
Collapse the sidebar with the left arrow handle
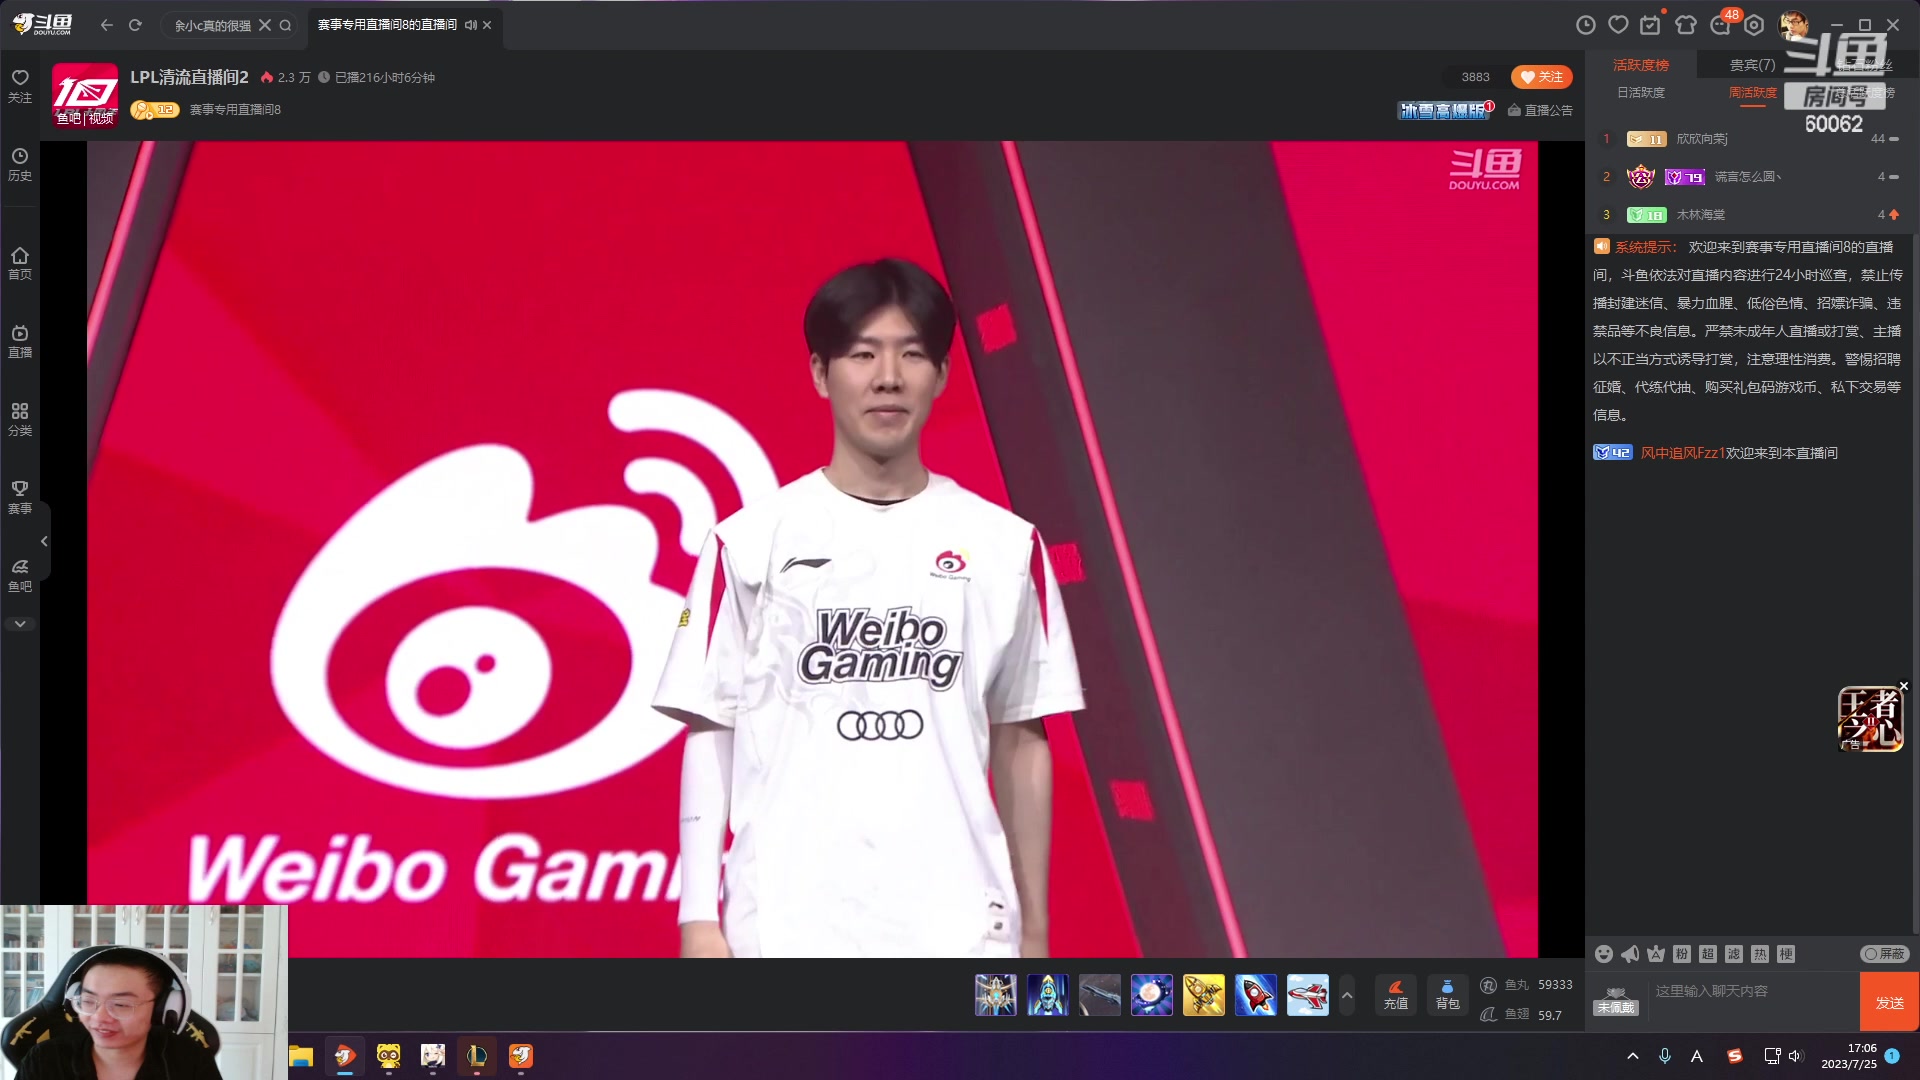pos(44,541)
